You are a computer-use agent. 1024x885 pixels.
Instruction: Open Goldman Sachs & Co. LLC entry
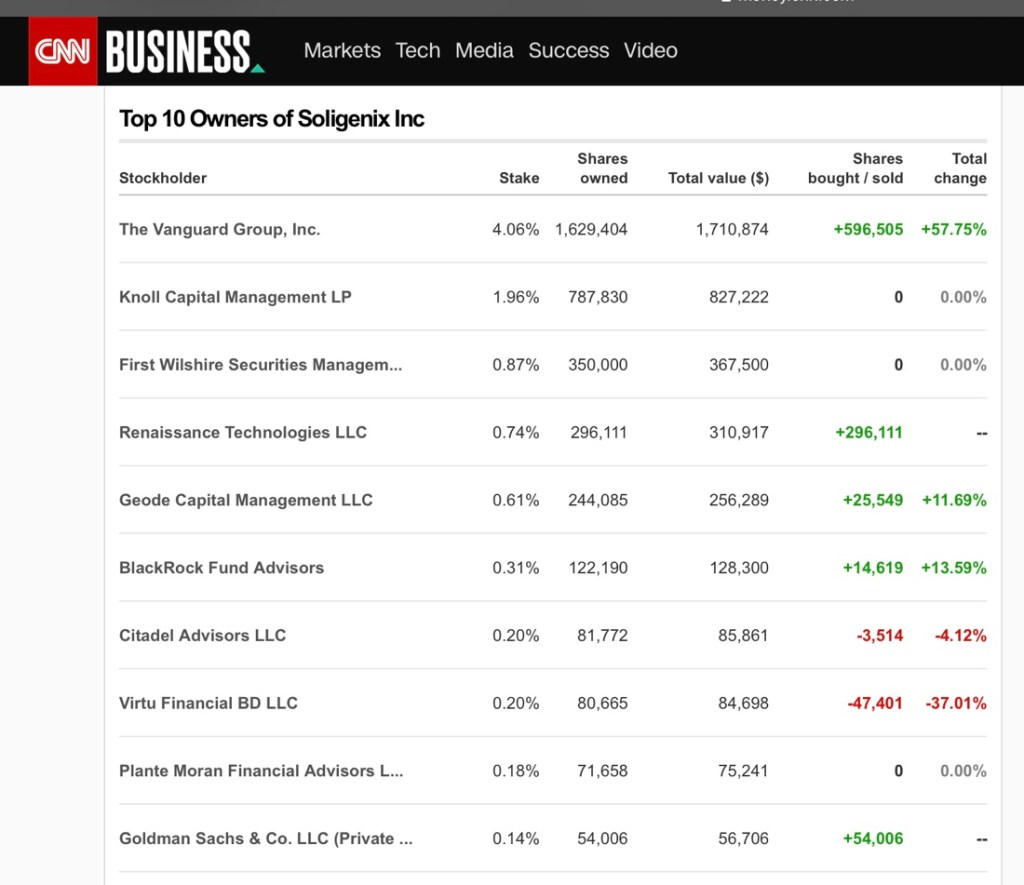coord(265,838)
